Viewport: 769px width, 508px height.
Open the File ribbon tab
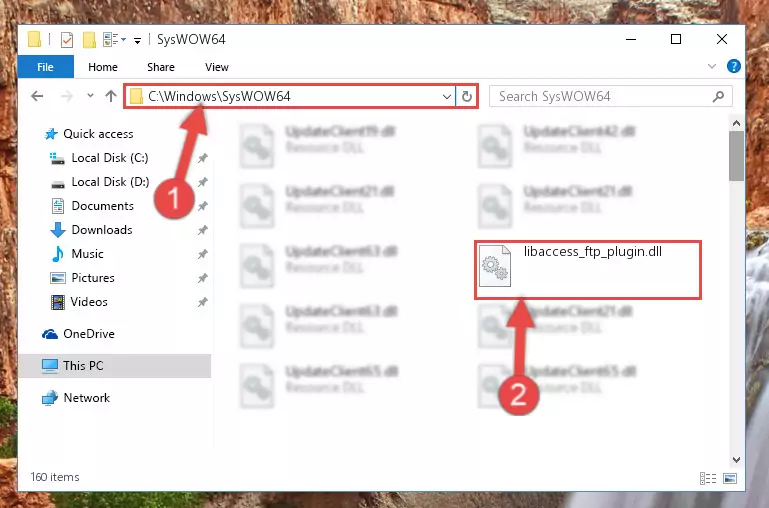[x=46, y=67]
